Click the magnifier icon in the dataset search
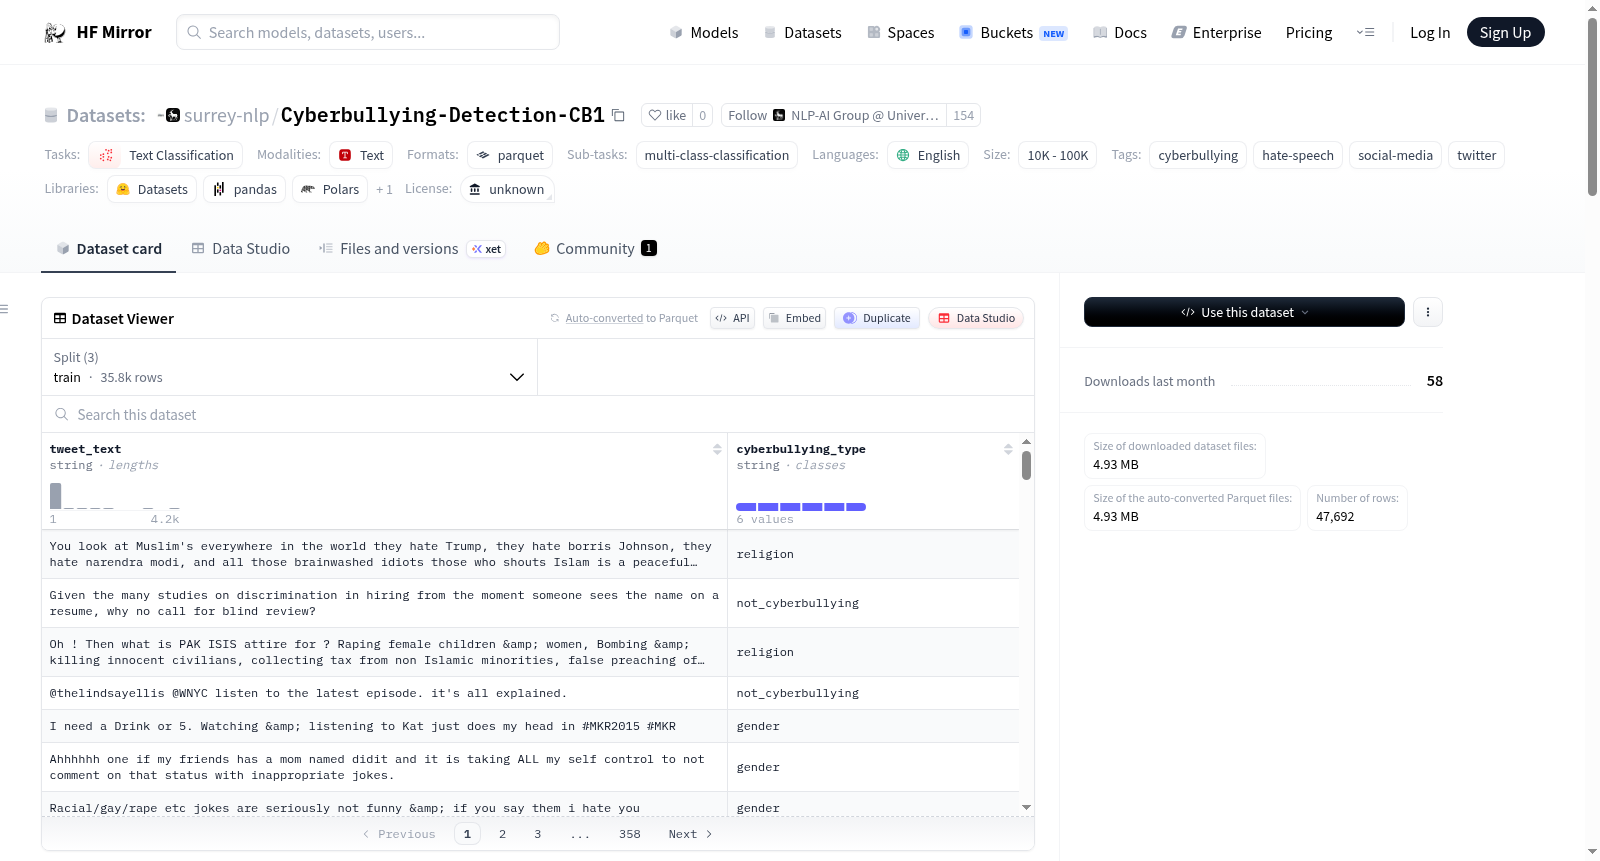The width and height of the screenshot is (1600, 861). [62, 414]
